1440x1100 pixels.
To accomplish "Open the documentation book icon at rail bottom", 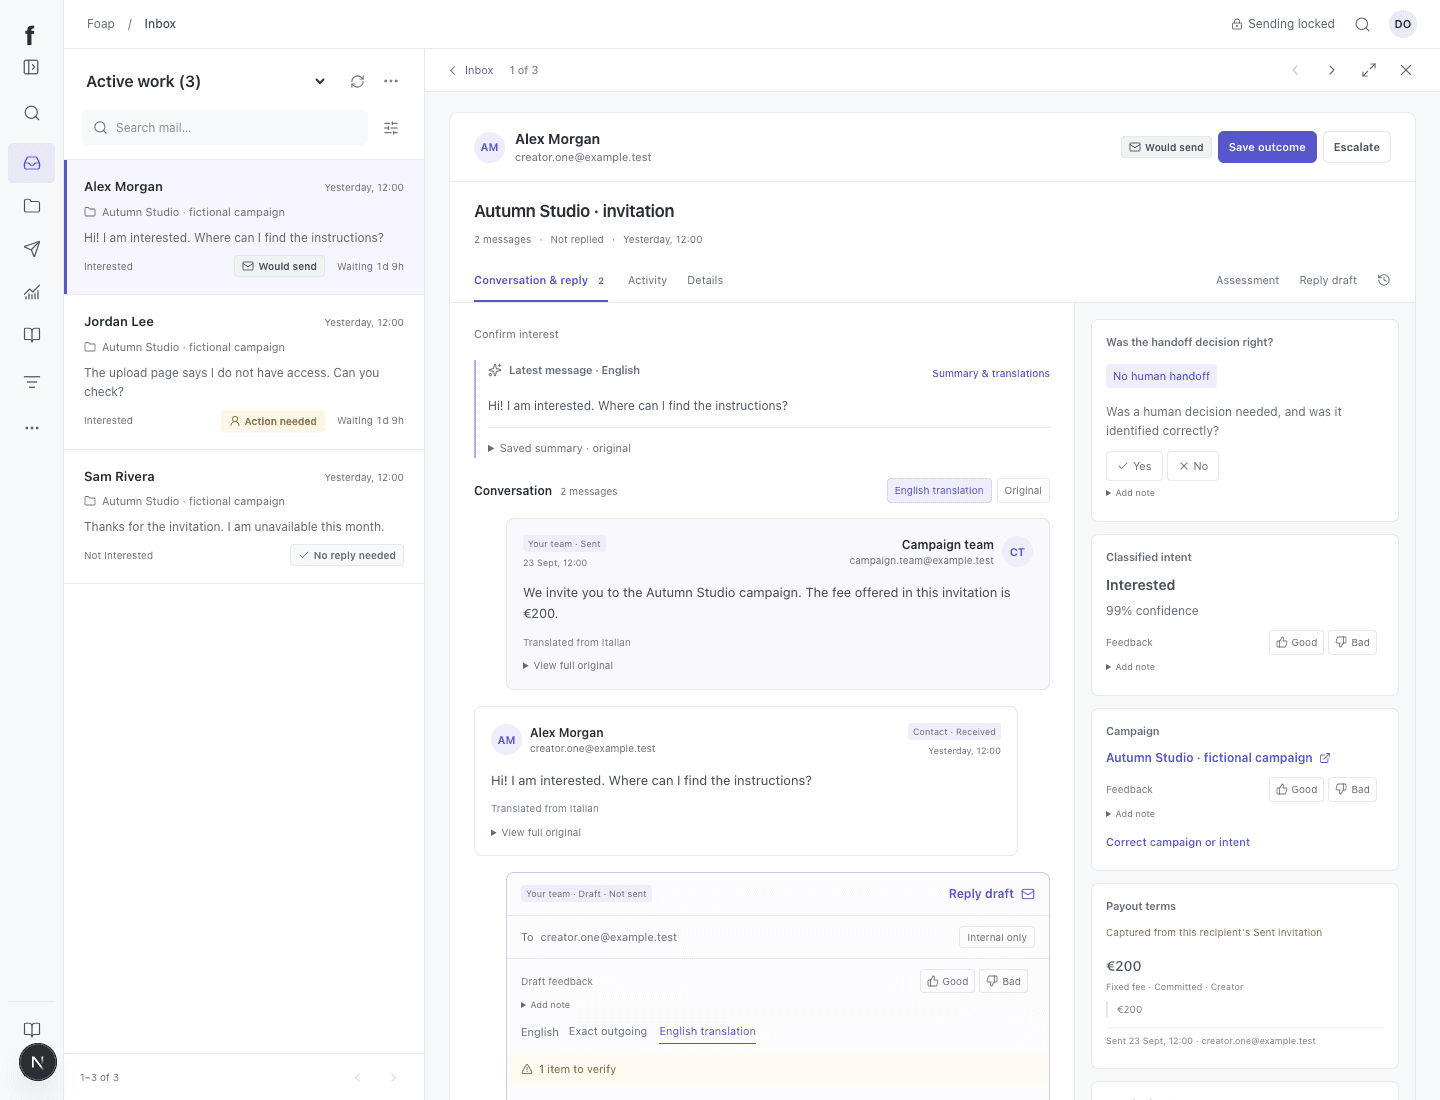I will pos(32,1030).
